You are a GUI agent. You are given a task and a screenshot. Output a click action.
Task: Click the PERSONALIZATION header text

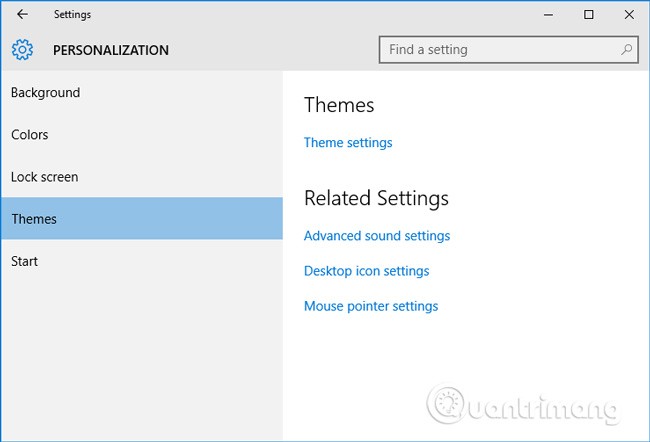pos(111,50)
